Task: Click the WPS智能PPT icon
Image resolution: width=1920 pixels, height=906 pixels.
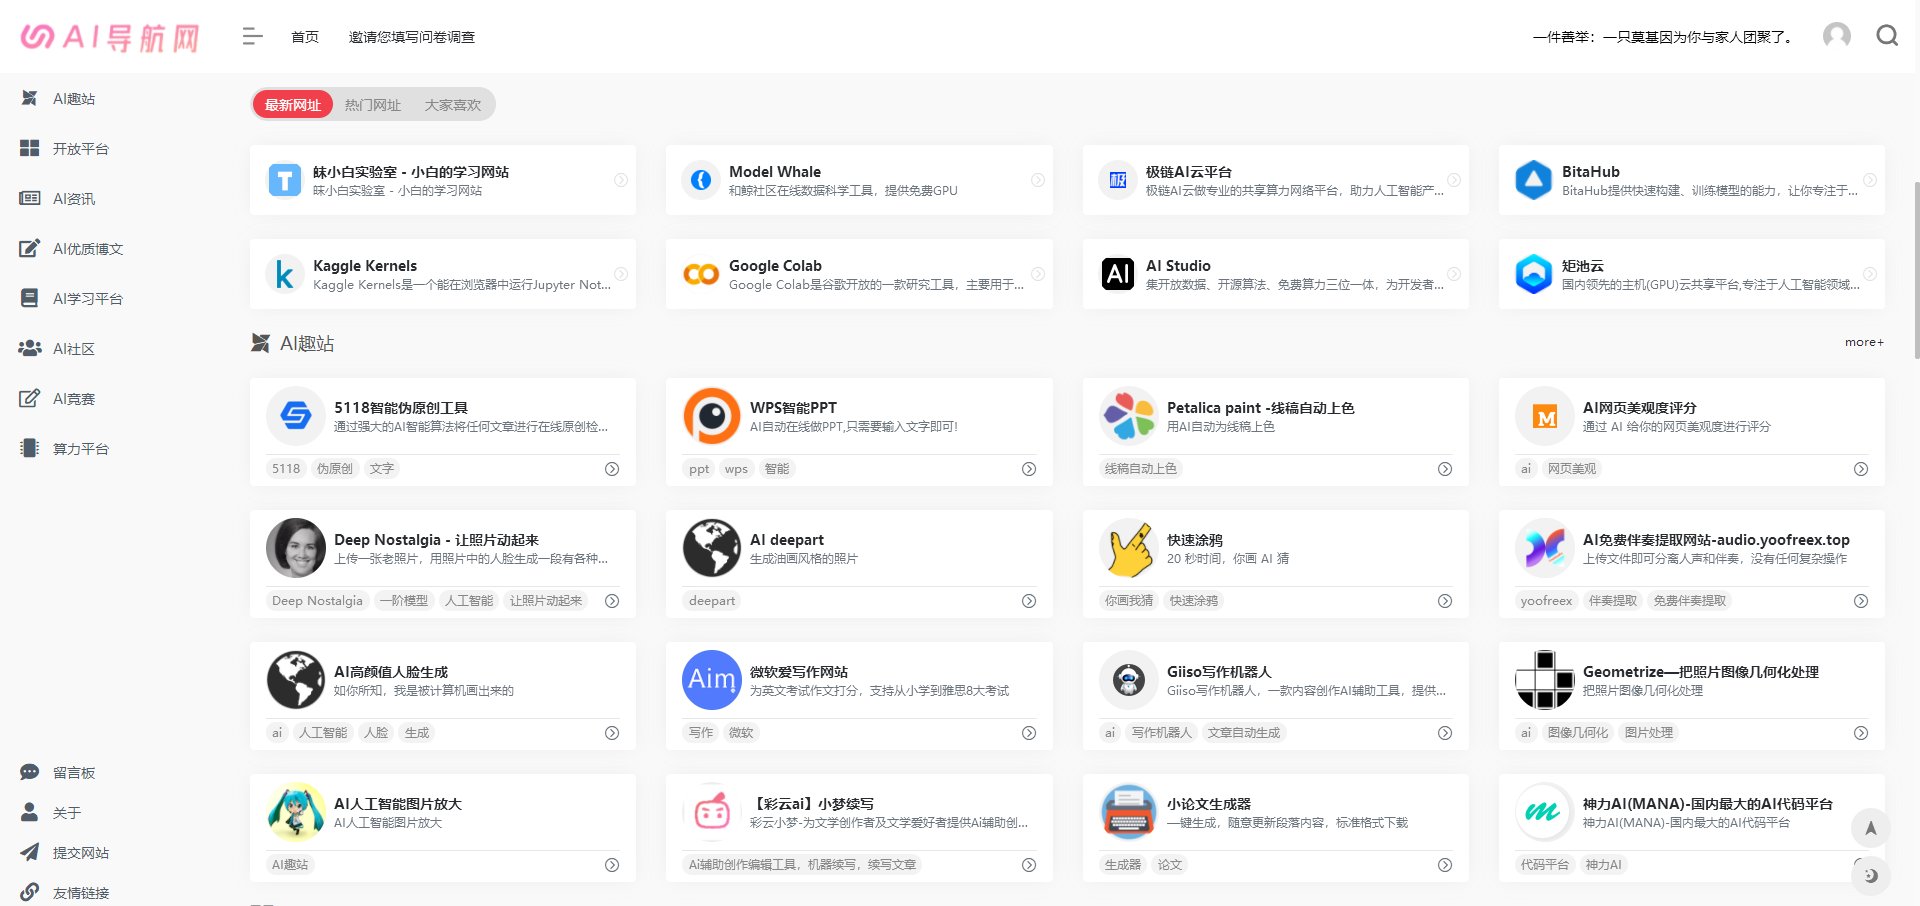Action: (x=712, y=416)
